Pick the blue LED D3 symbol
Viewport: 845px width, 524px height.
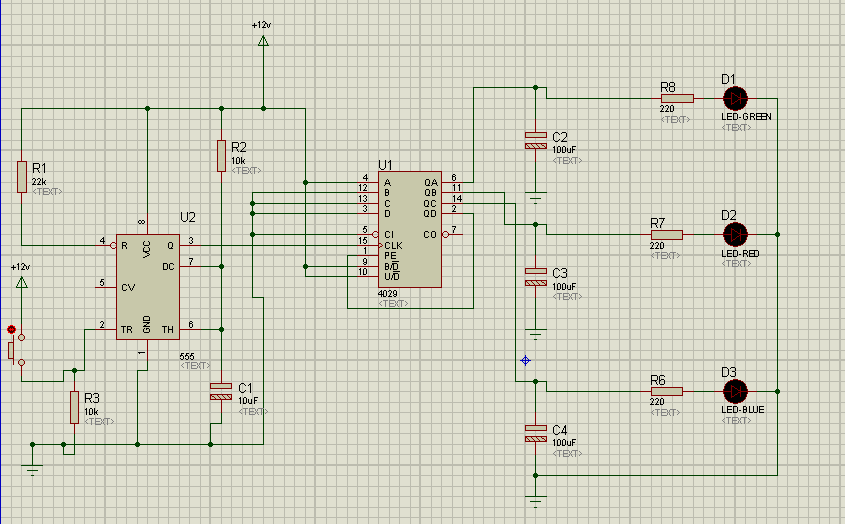pyautogui.click(x=735, y=391)
